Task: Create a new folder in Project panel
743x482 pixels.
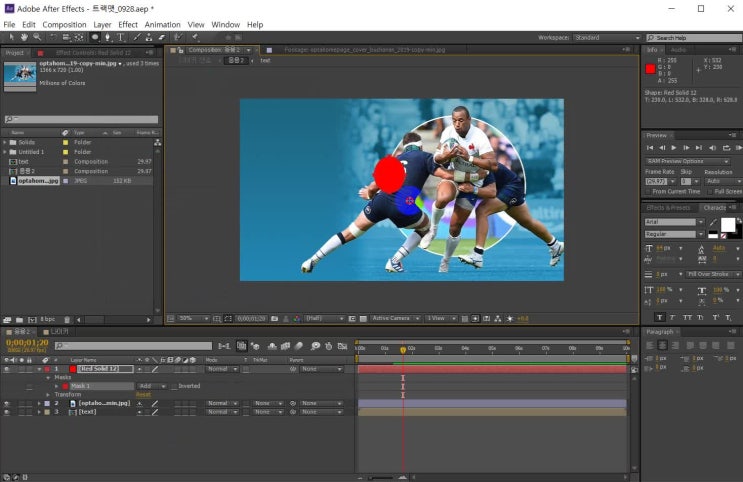Action: pyautogui.click(x=19, y=320)
